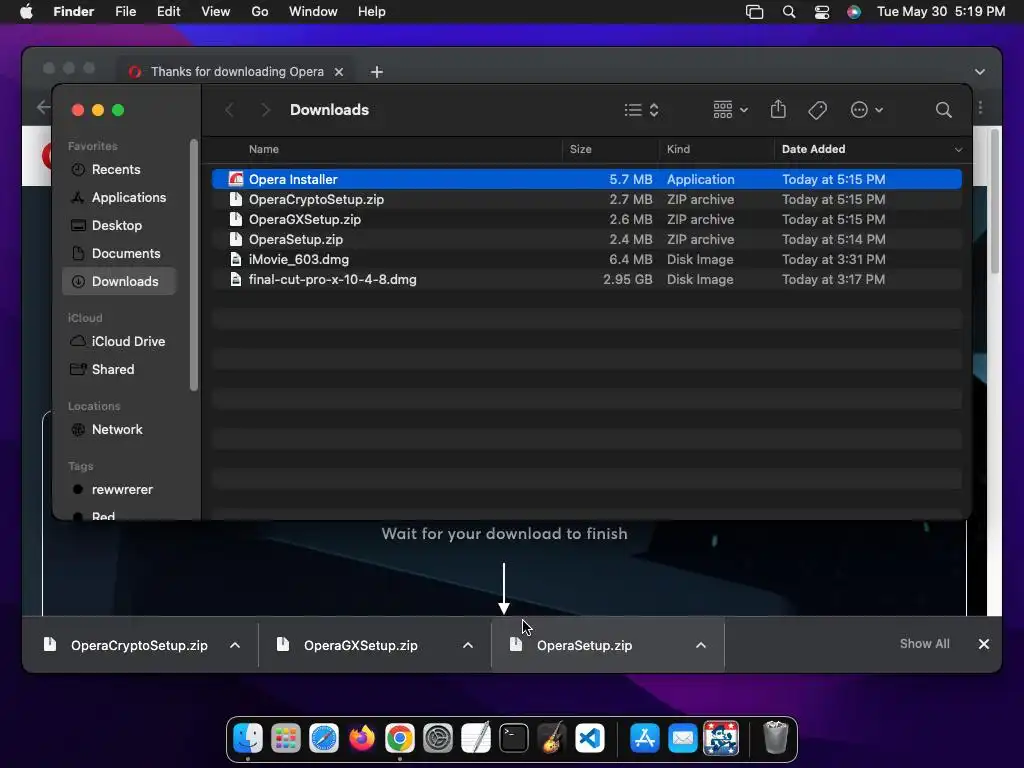Open the File menu
The image size is (1024, 768).
click(125, 12)
